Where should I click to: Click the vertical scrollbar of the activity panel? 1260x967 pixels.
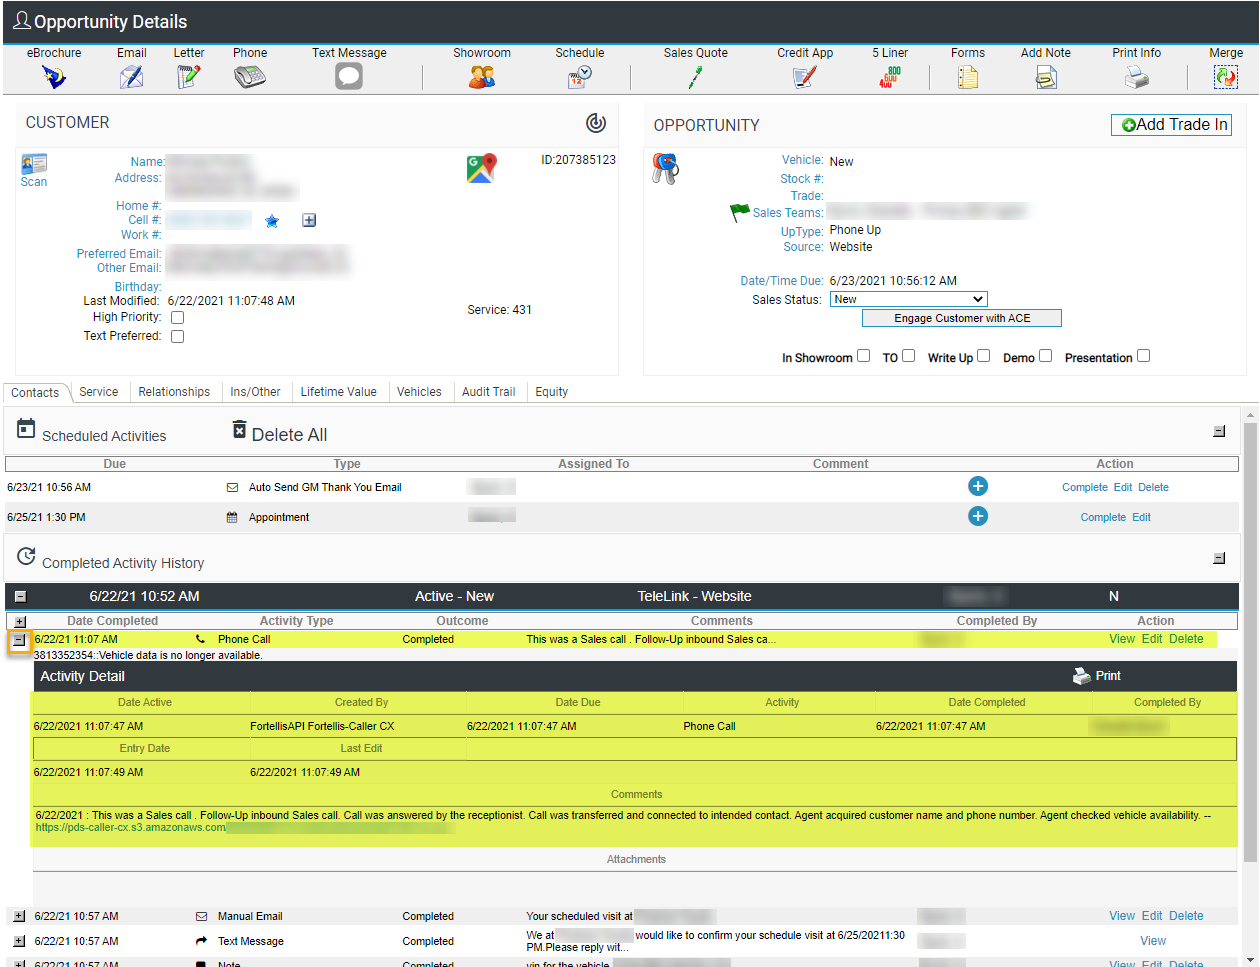[x=1250, y=640]
